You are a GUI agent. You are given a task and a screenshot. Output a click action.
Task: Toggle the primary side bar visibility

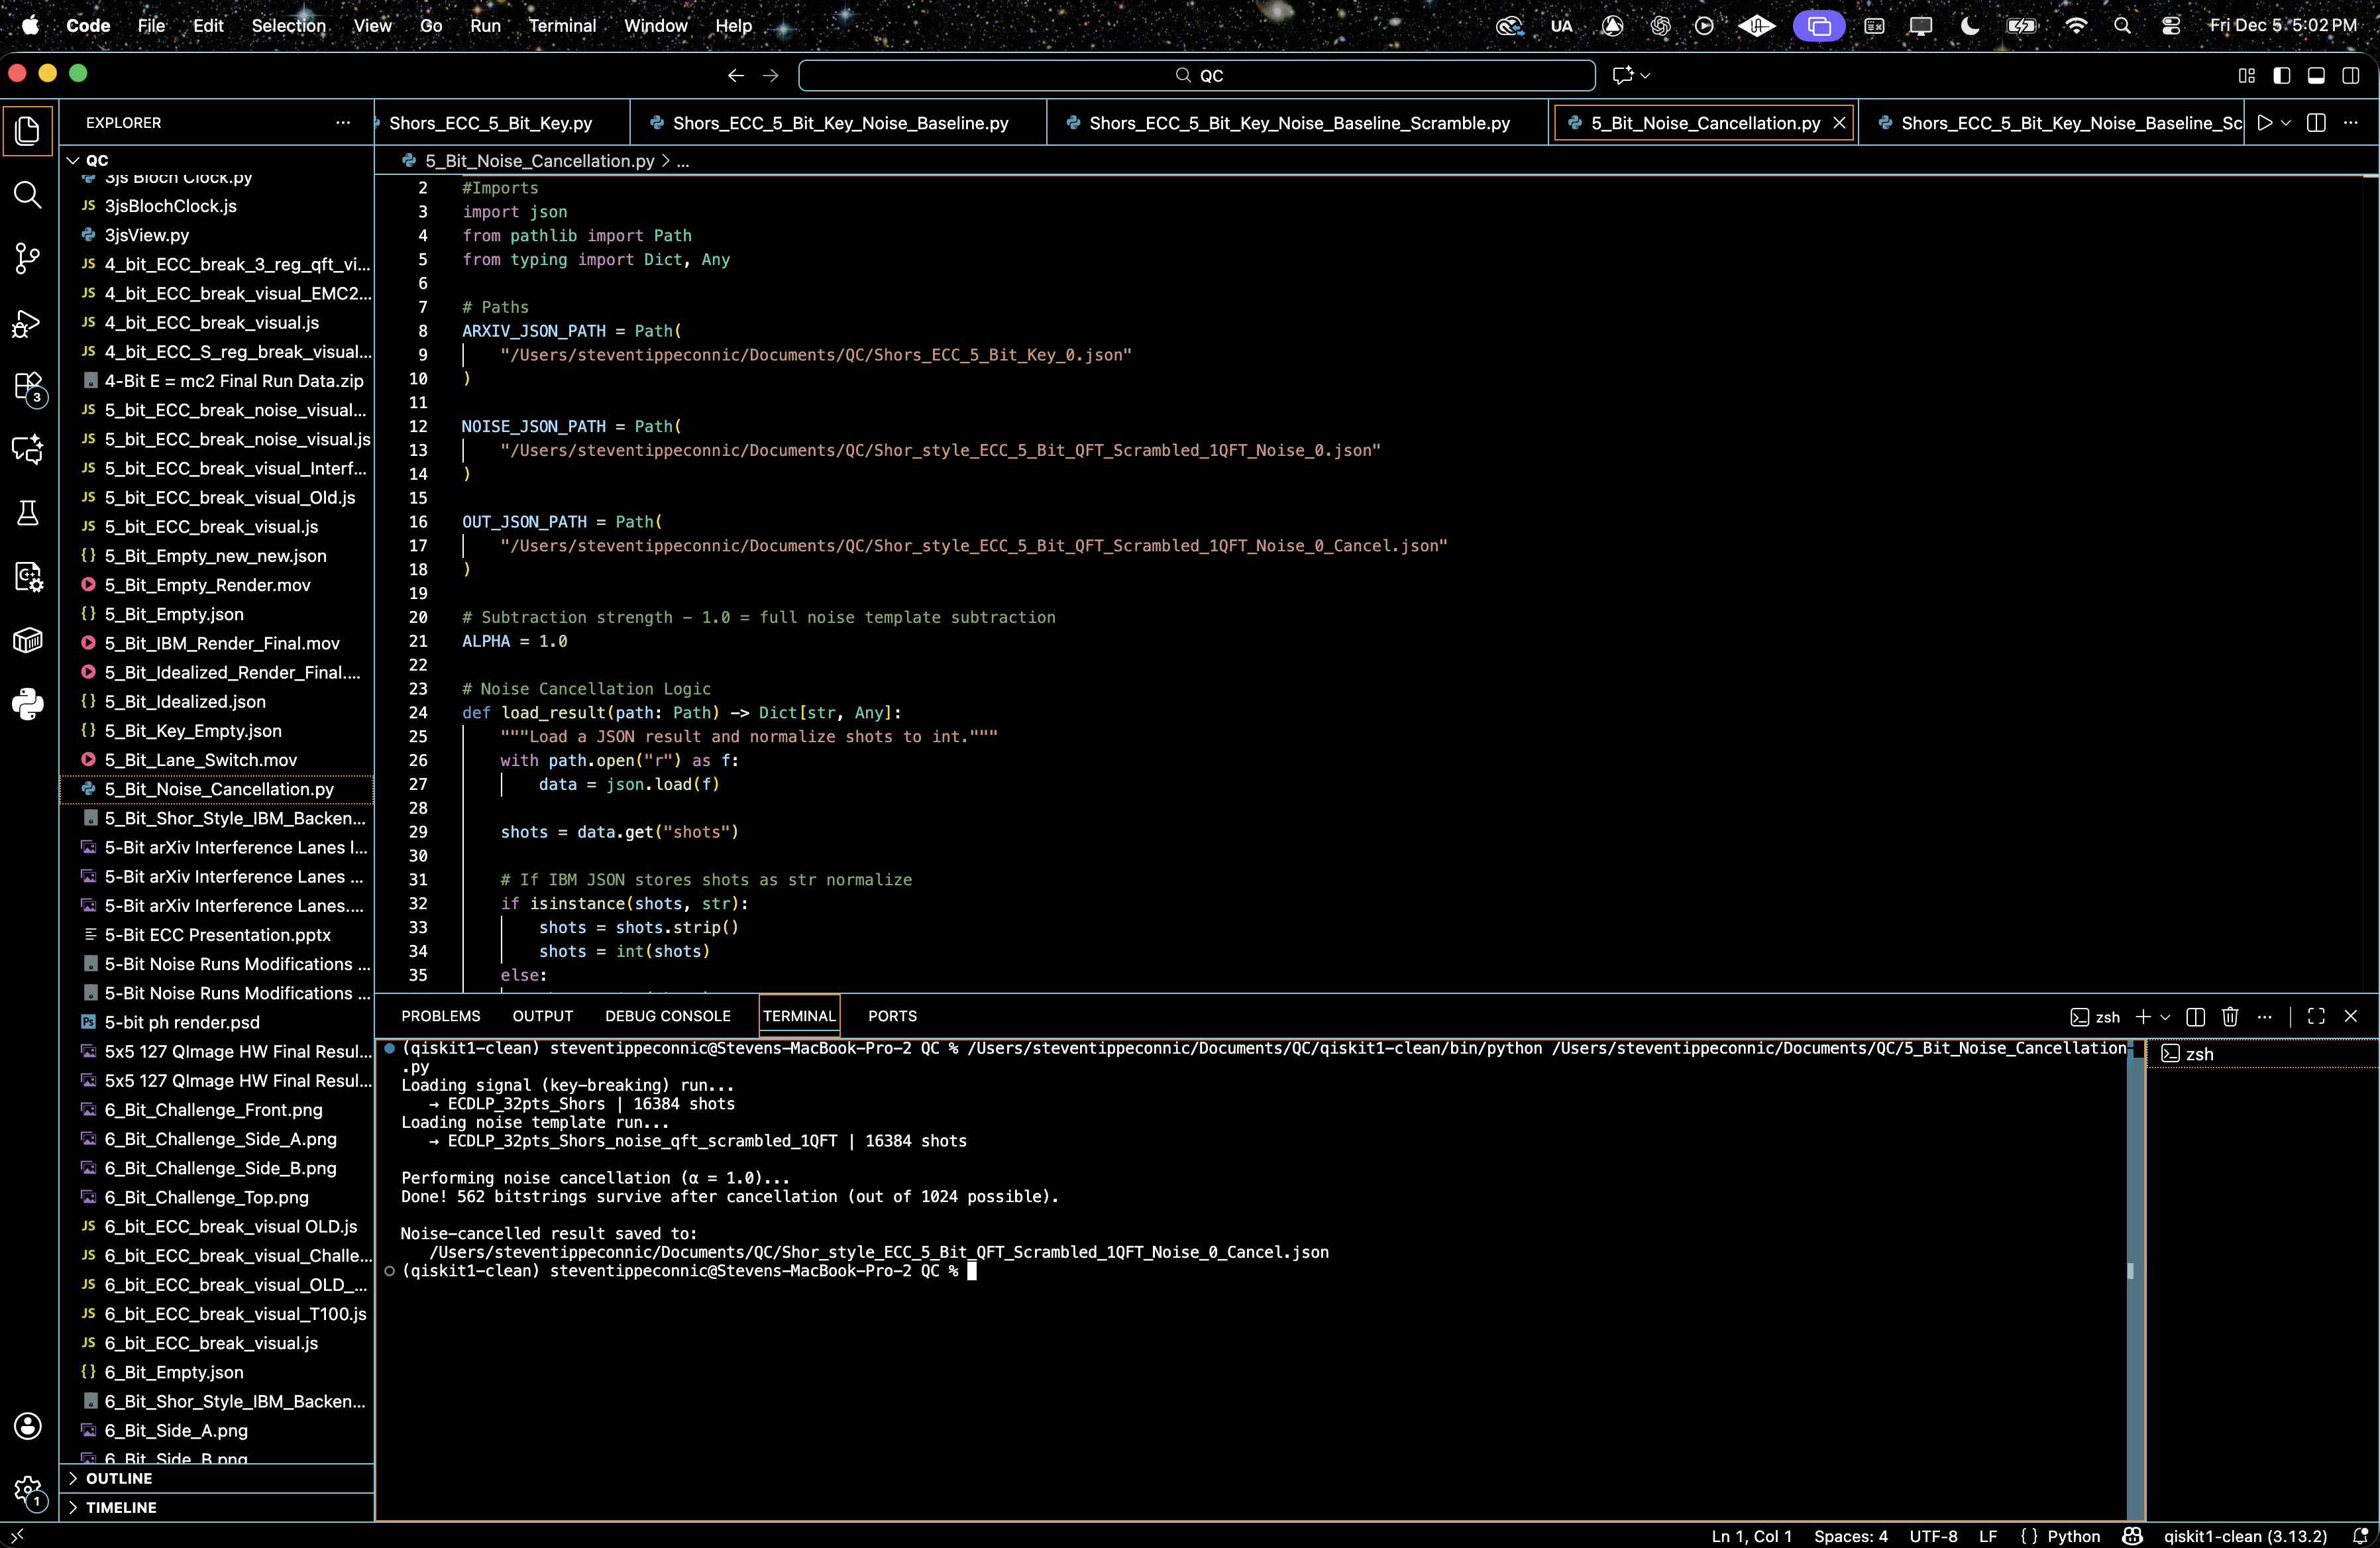point(2282,75)
